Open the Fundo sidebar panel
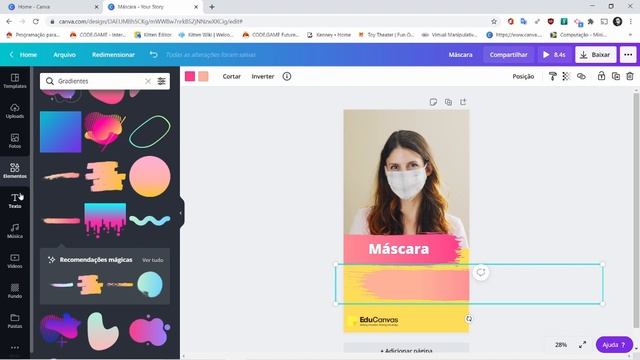 15,291
